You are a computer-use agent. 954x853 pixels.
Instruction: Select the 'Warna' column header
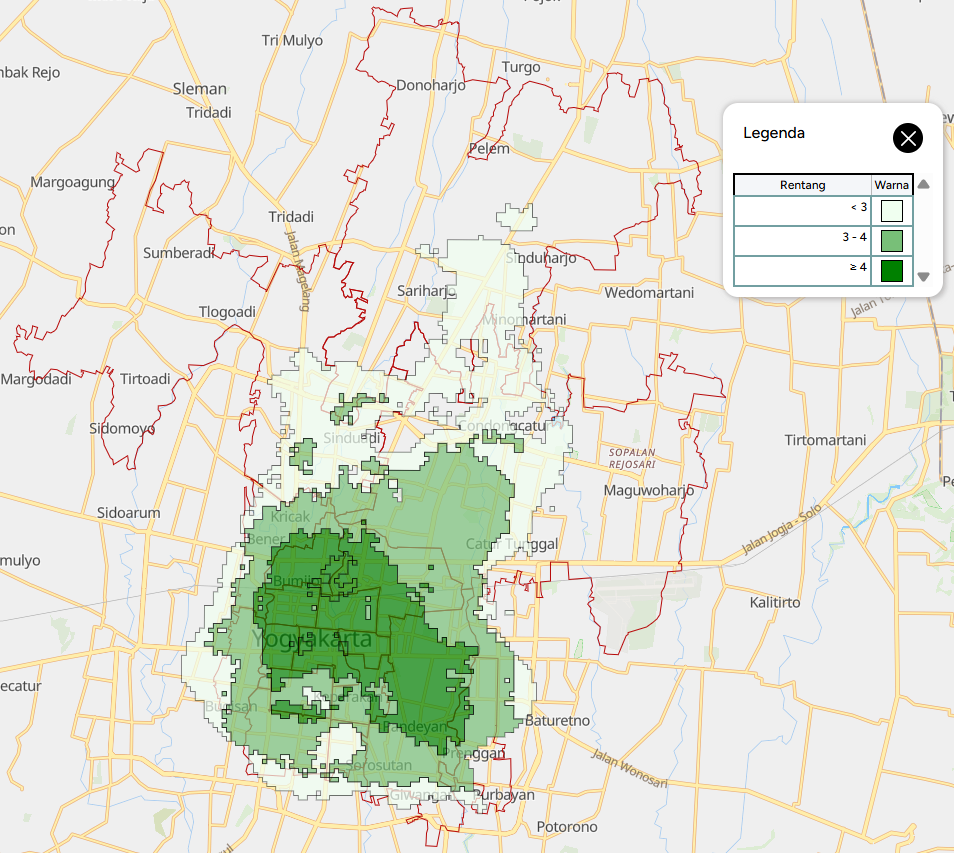pos(891,185)
